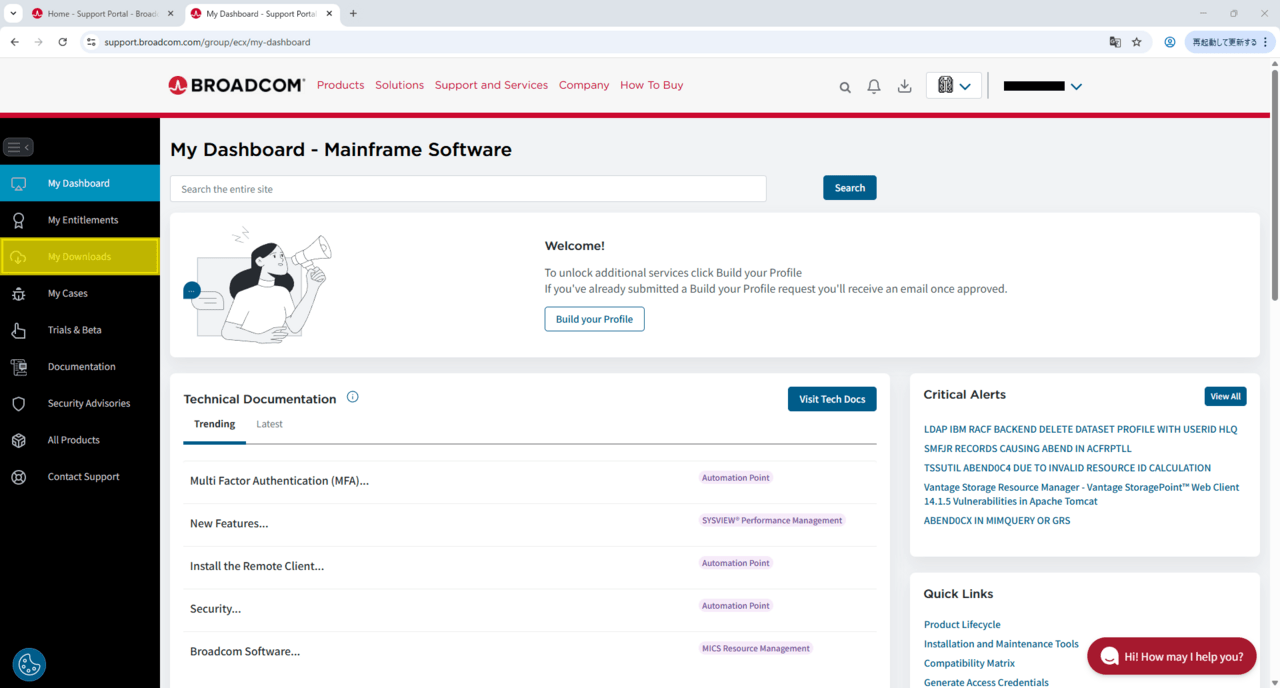
Task: Open How To Buy menu
Action: tap(652, 85)
